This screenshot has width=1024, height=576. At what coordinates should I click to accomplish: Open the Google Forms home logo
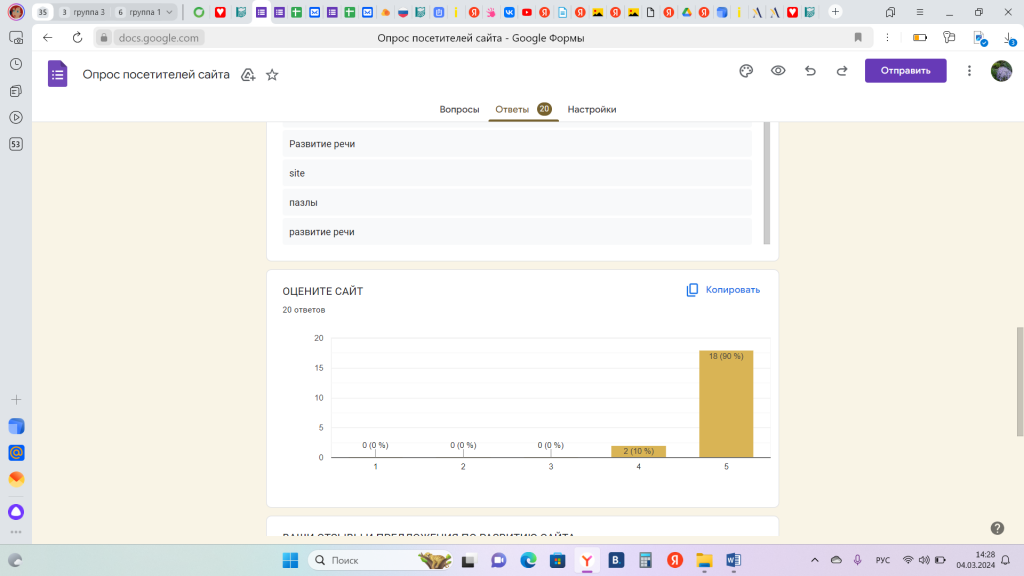click(x=58, y=74)
